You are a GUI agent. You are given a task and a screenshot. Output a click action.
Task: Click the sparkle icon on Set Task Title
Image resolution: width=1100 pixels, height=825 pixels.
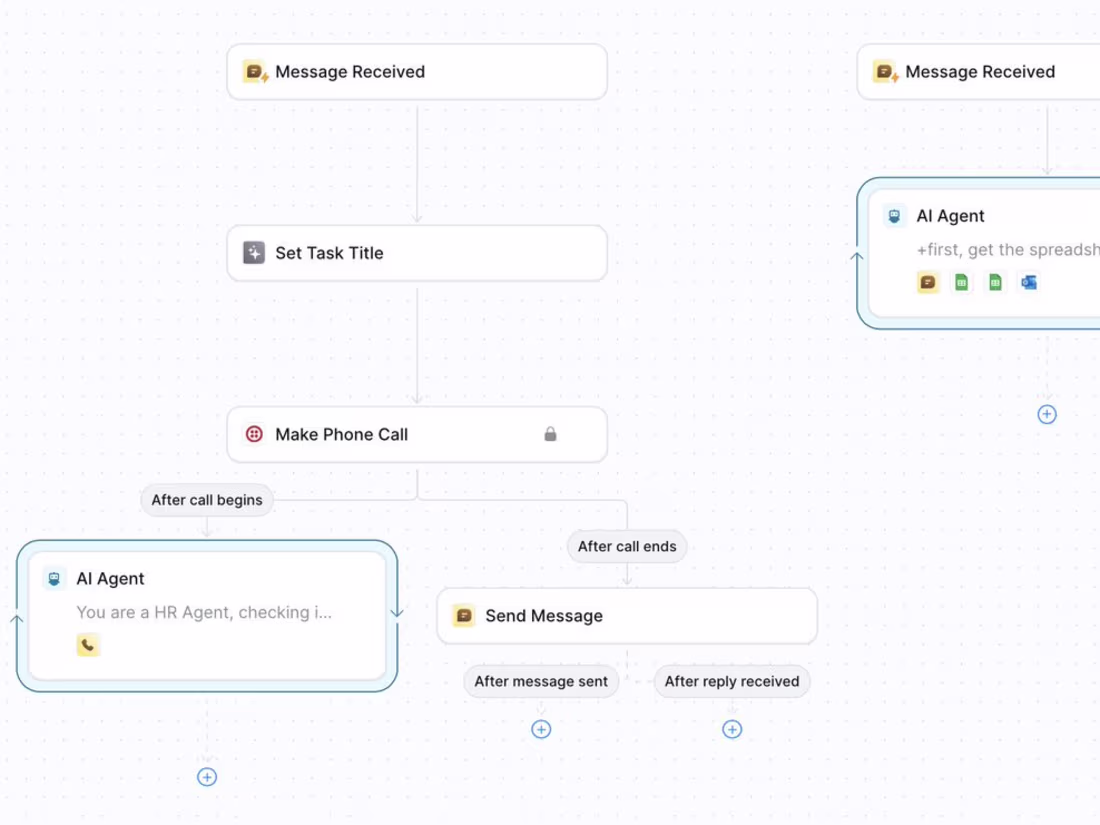click(254, 253)
